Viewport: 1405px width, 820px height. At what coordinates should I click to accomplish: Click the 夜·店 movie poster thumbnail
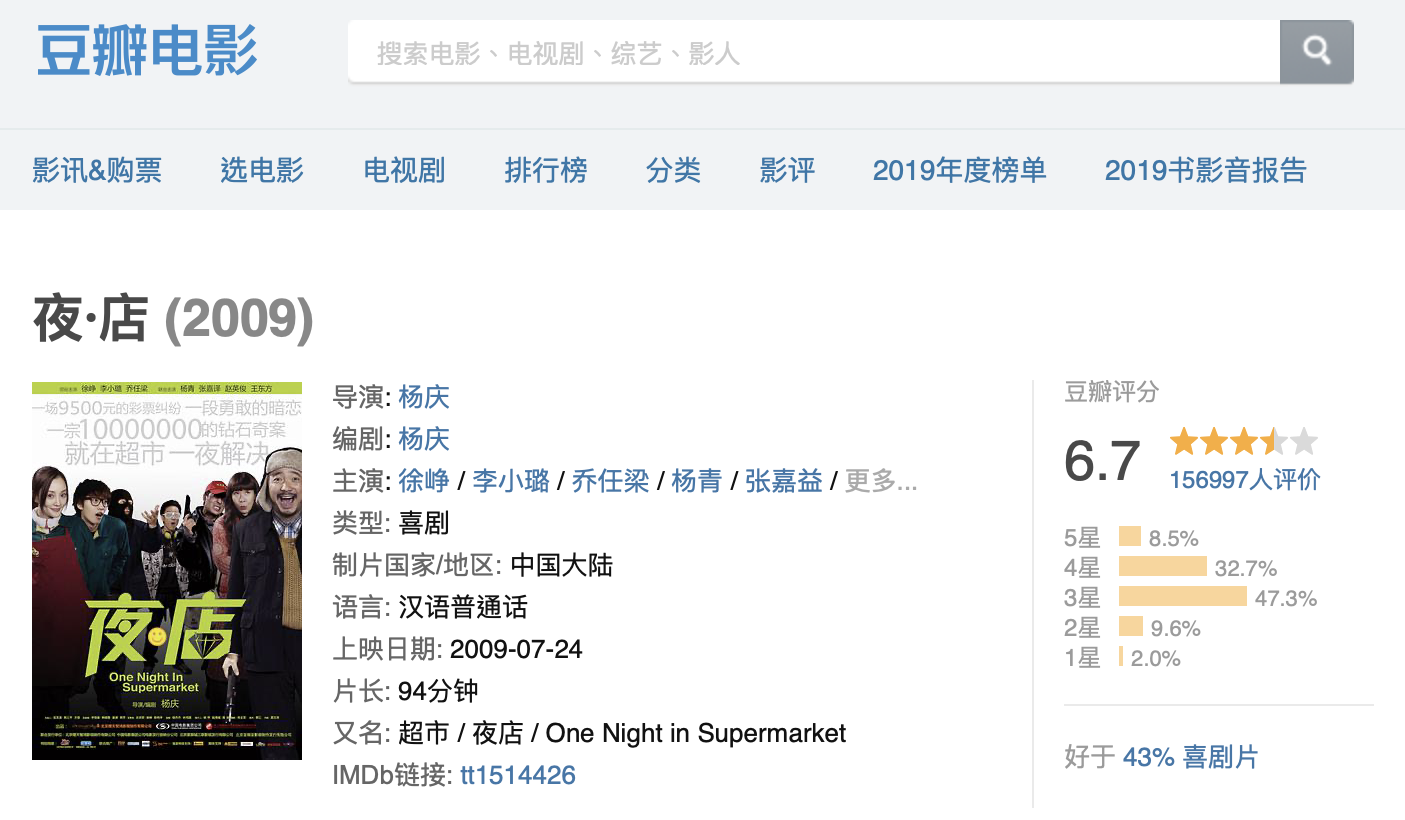(x=167, y=570)
